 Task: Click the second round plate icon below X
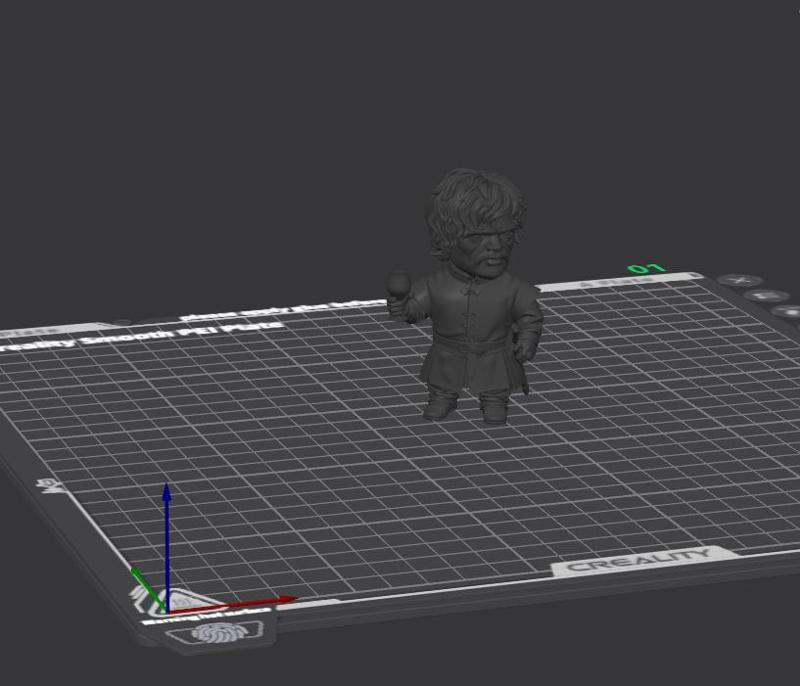765,295
